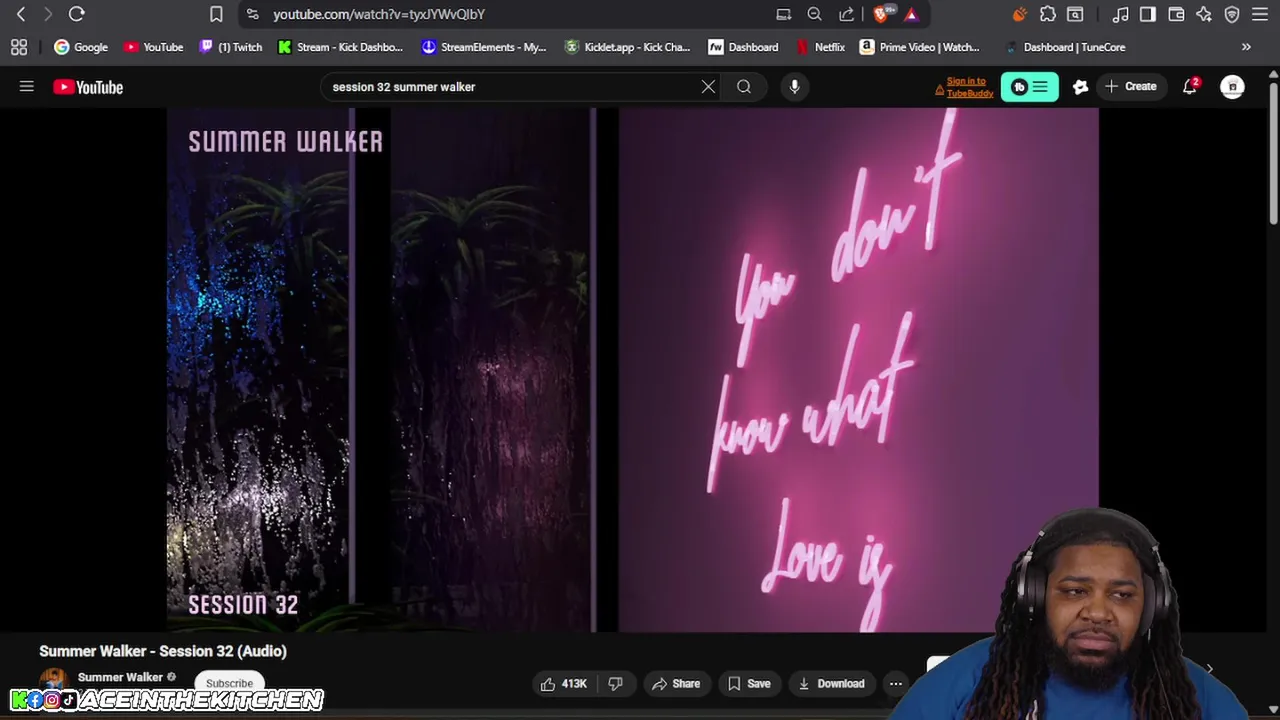This screenshot has width=1280, height=720.
Task: Start voice search with microphone icon
Action: [x=794, y=87]
